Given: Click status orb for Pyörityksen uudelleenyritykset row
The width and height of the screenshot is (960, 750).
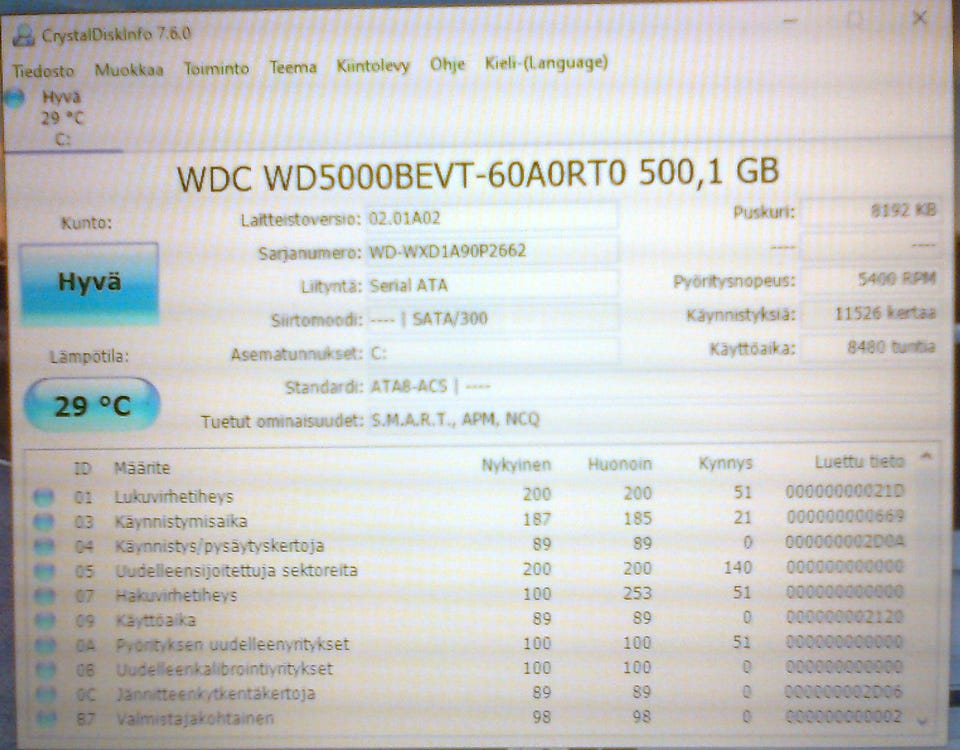Looking at the screenshot, I should coord(45,645).
